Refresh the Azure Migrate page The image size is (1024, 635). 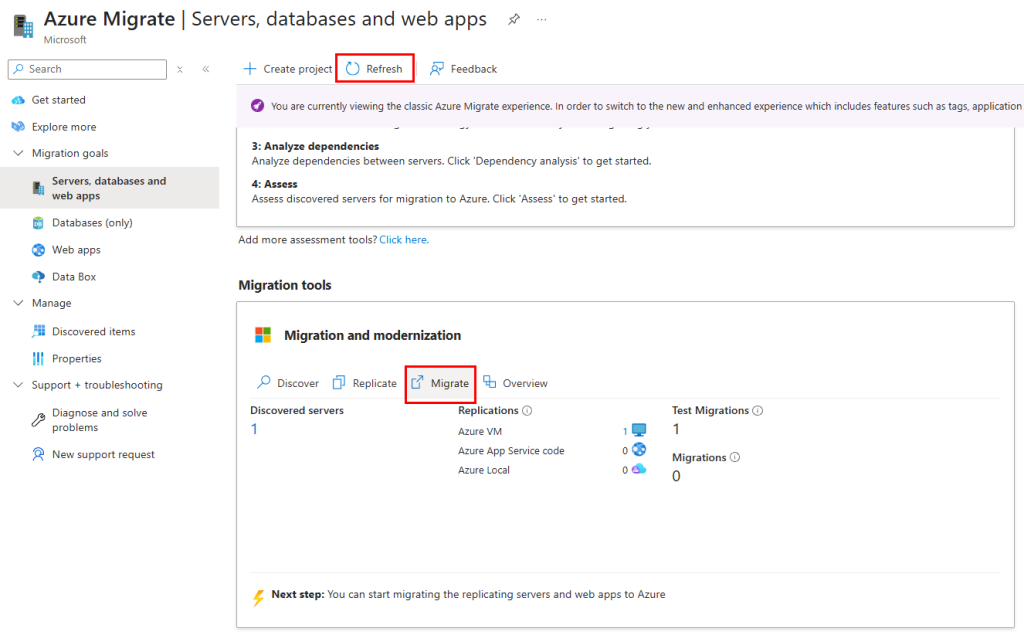pos(374,69)
